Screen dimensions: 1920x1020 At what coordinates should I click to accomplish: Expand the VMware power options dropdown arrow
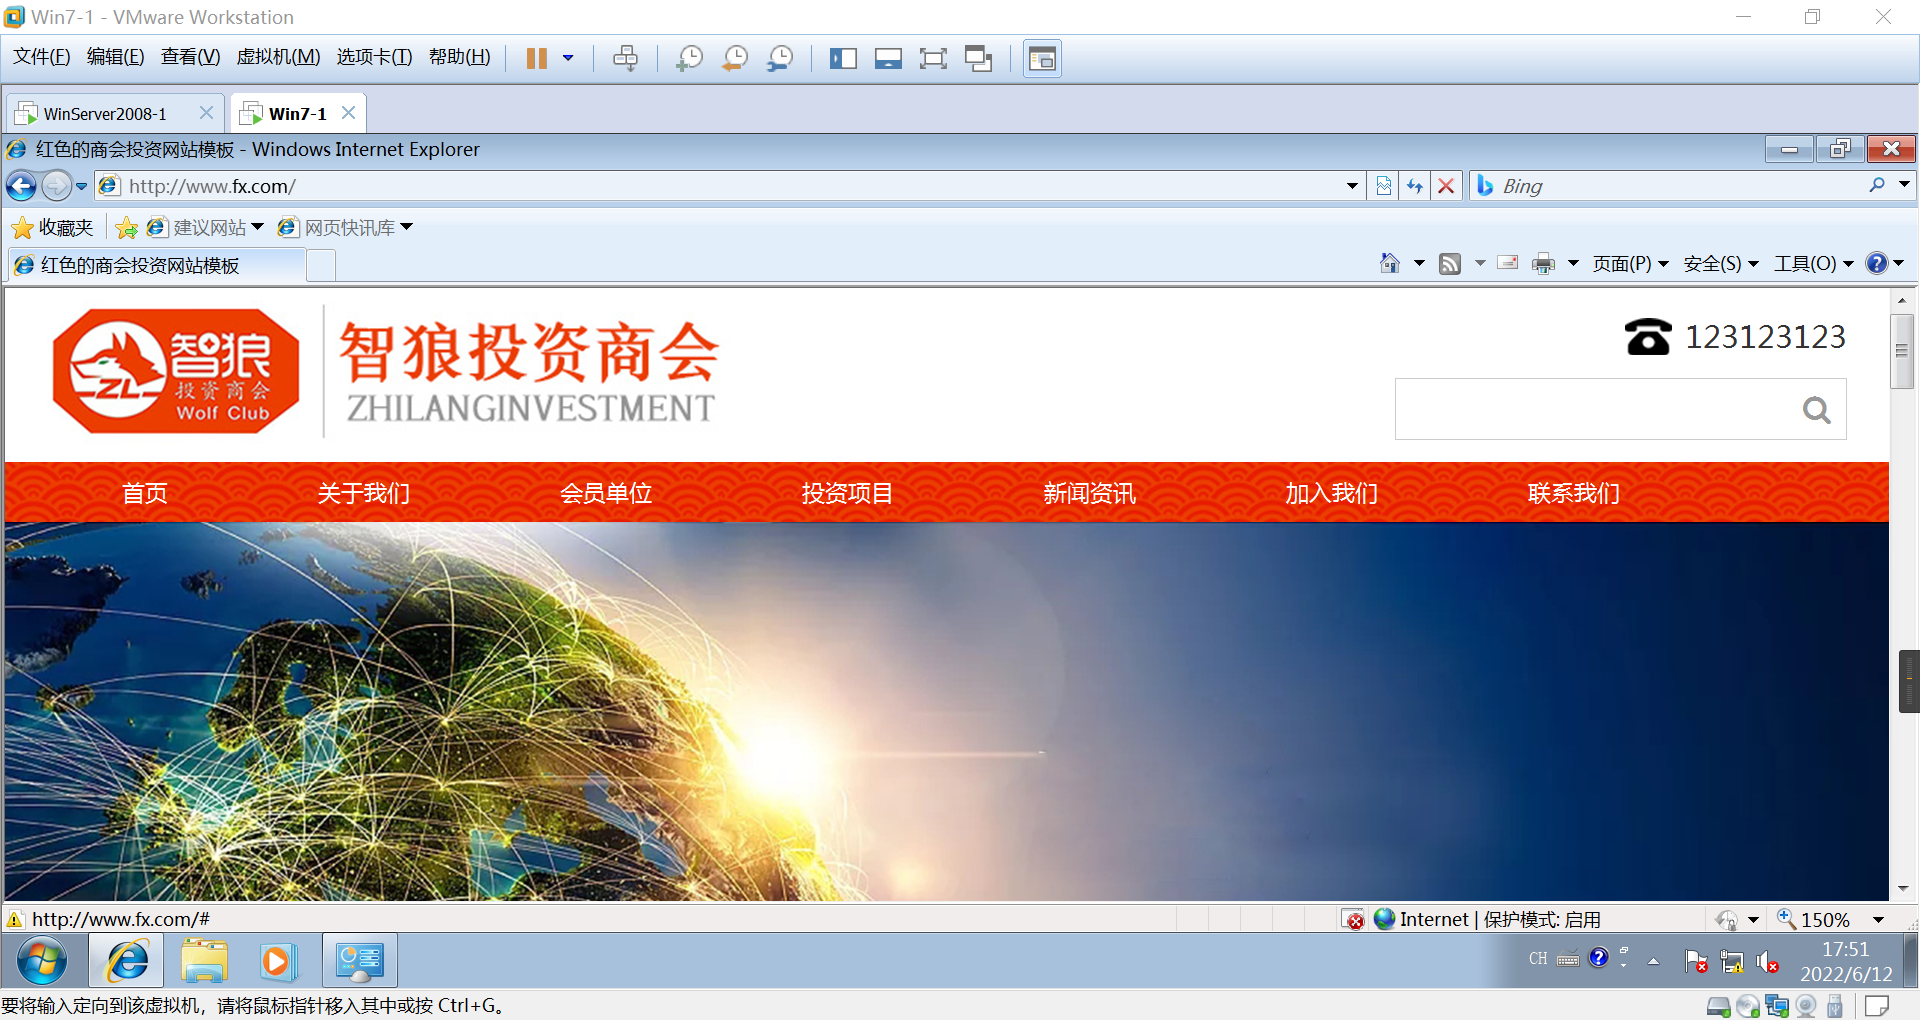point(568,59)
